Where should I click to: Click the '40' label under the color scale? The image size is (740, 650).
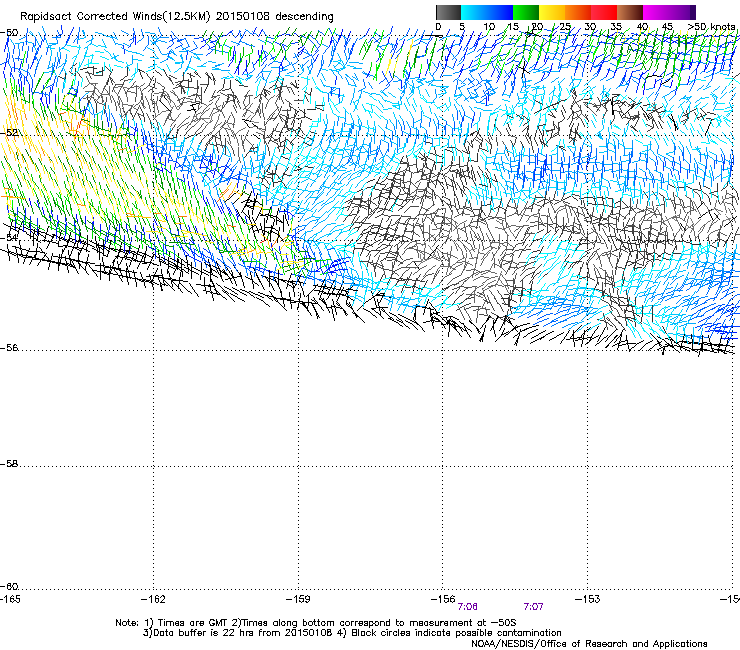tap(642, 27)
